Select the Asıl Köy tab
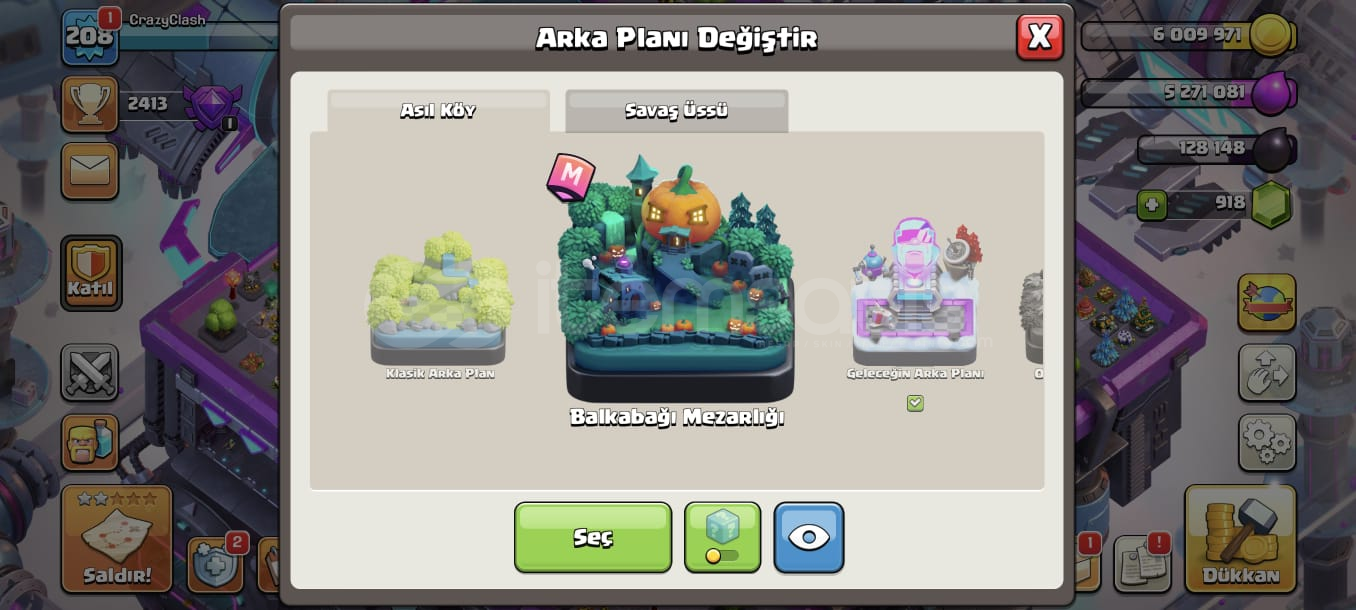The height and width of the screenshot is (610, 1356). [438, 110]
